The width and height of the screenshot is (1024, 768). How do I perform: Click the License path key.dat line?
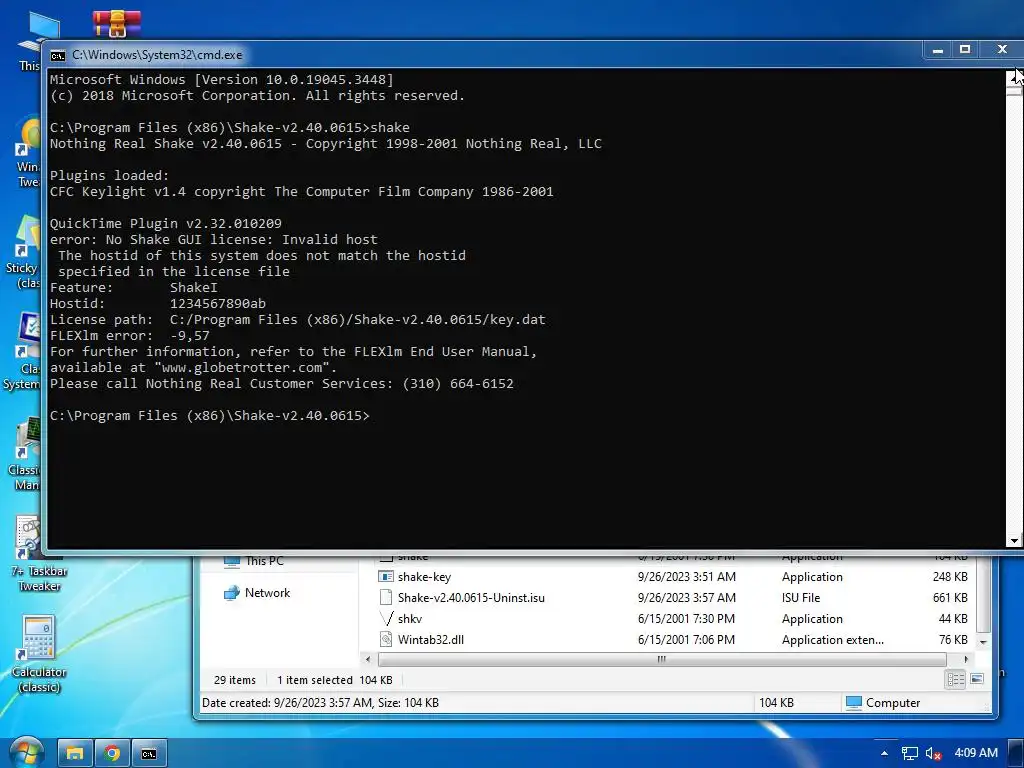tap(297, 320)
